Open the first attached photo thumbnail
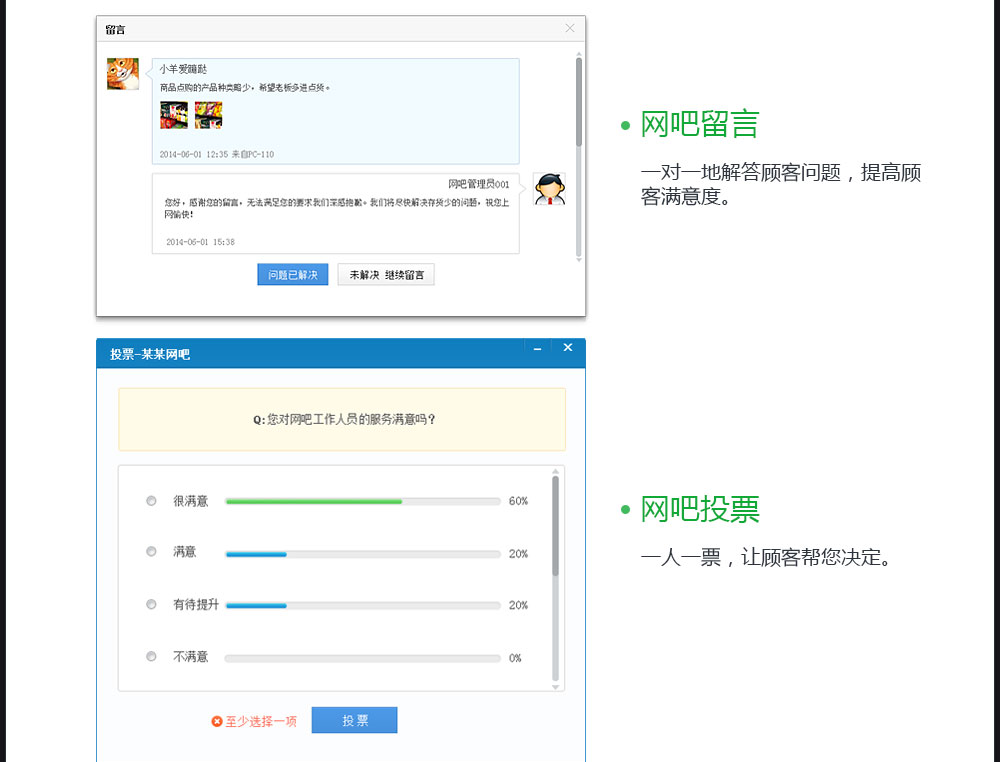This screenshot has height=762, width=1000. [x=174, y=115]
